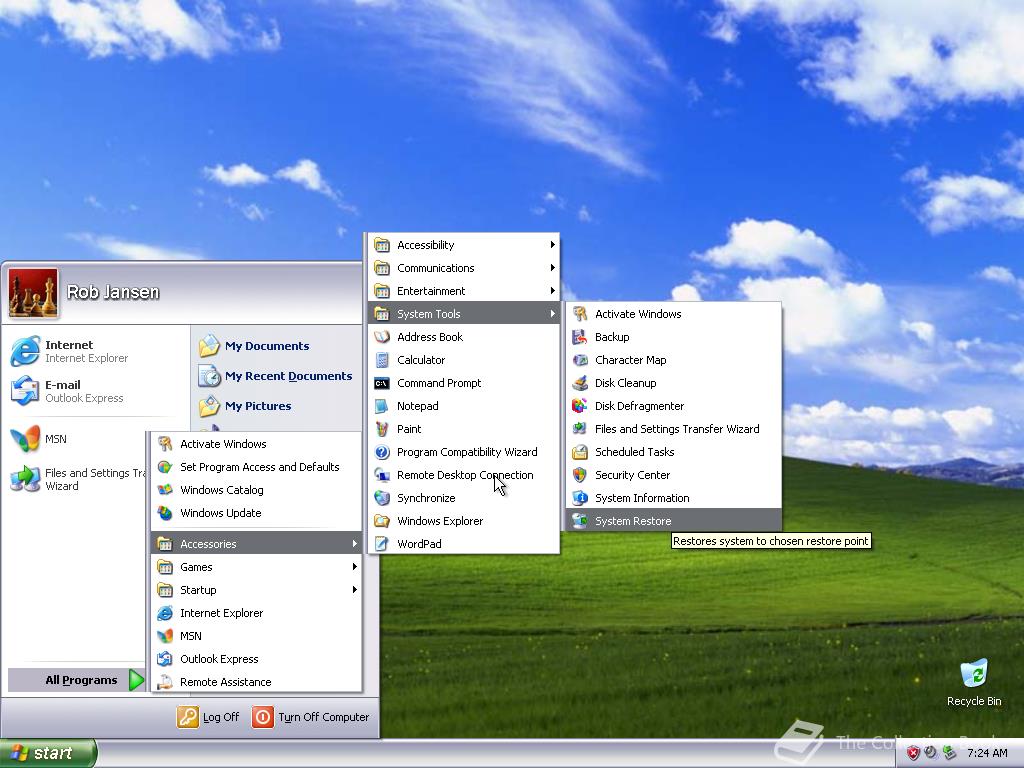The height and width of the screenshot is (768, 1024).
Task: Click the WordPad icon
Action: [382, 543]
